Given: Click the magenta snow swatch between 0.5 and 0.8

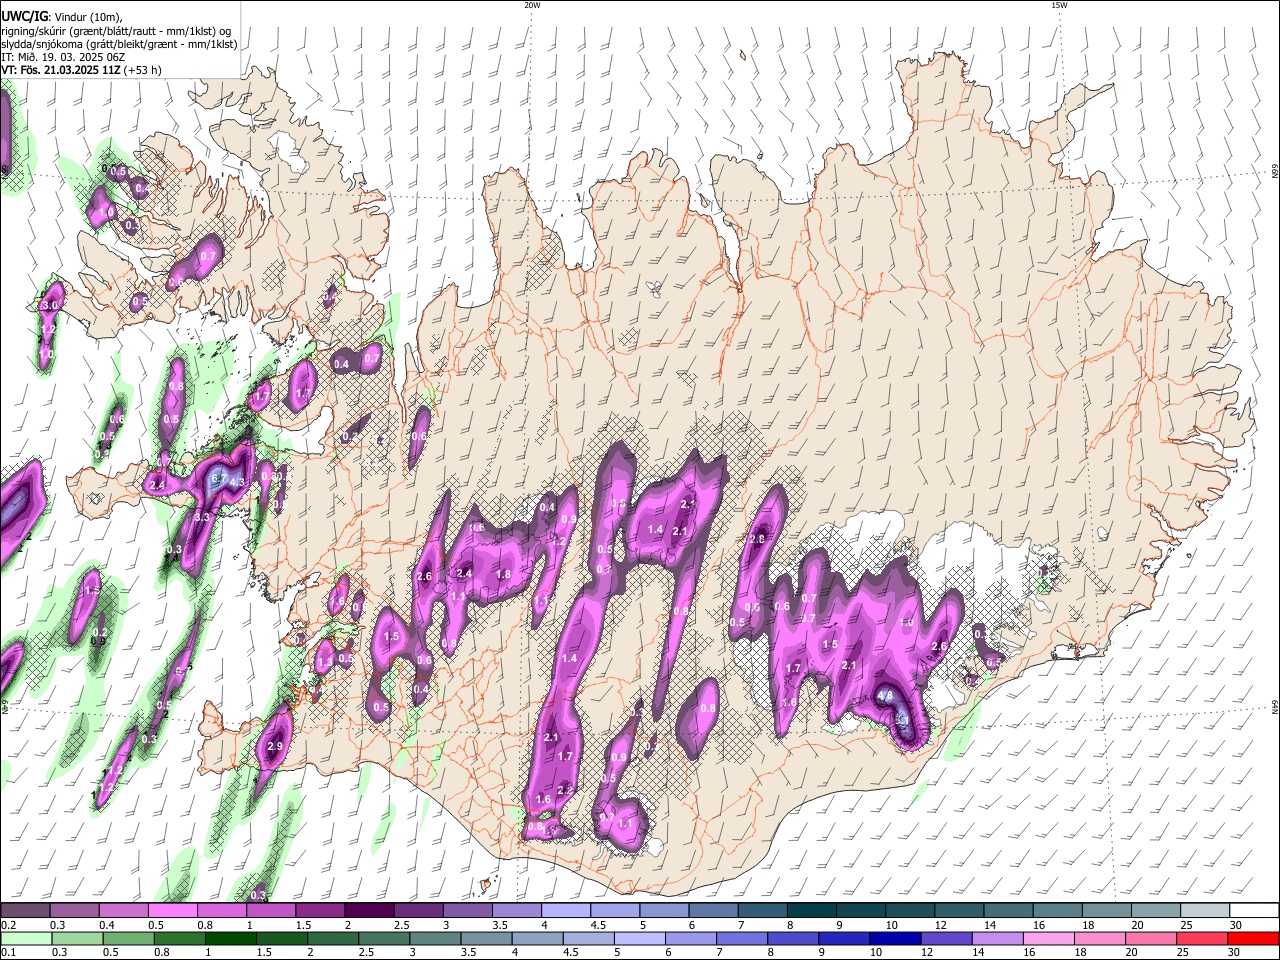Looking at the screenshot, I should [173, 910].
